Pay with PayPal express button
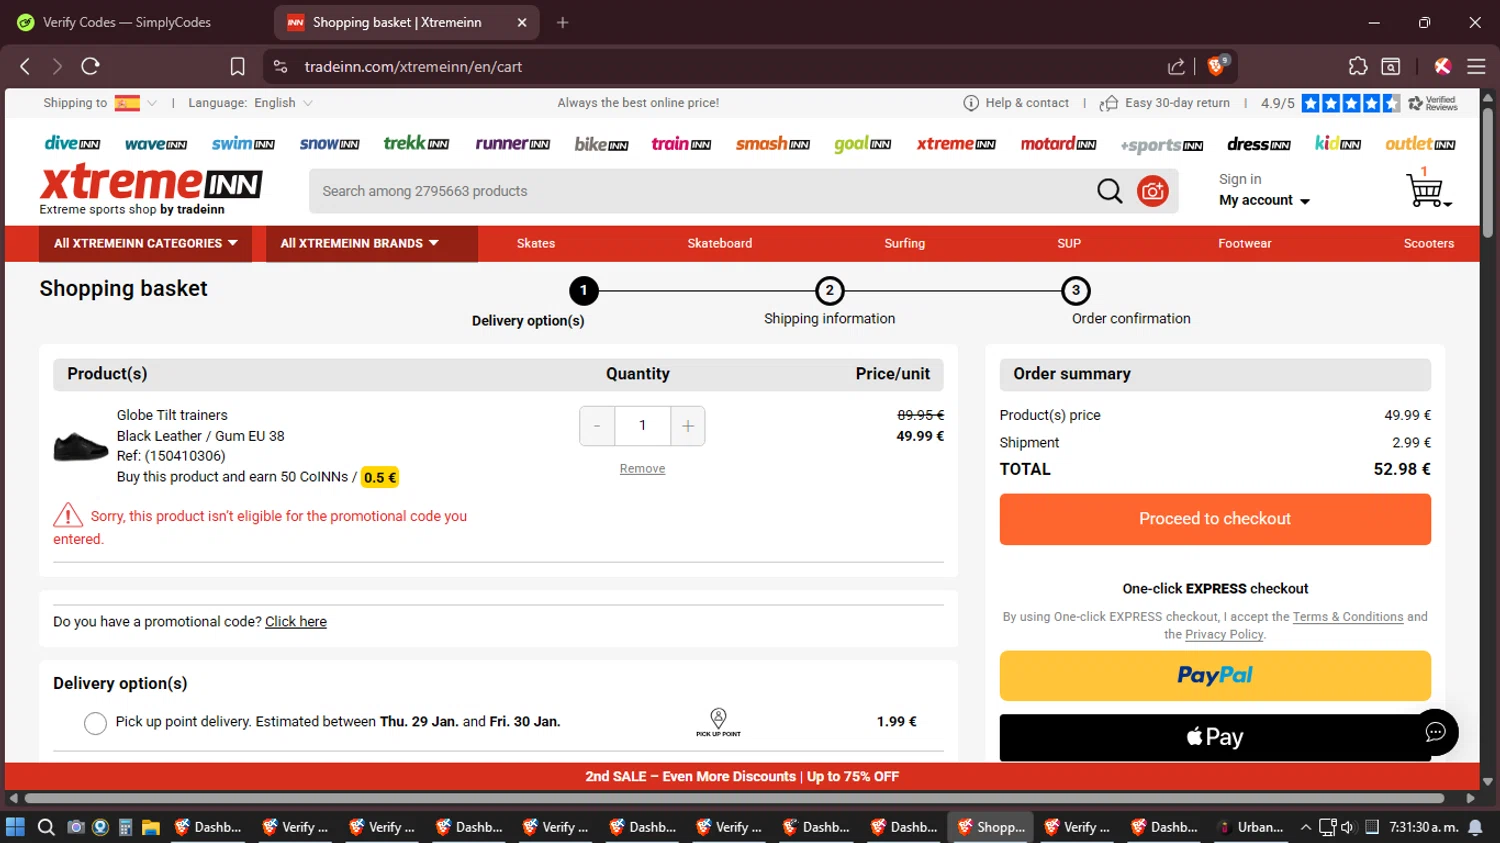 coord(1215,676)
